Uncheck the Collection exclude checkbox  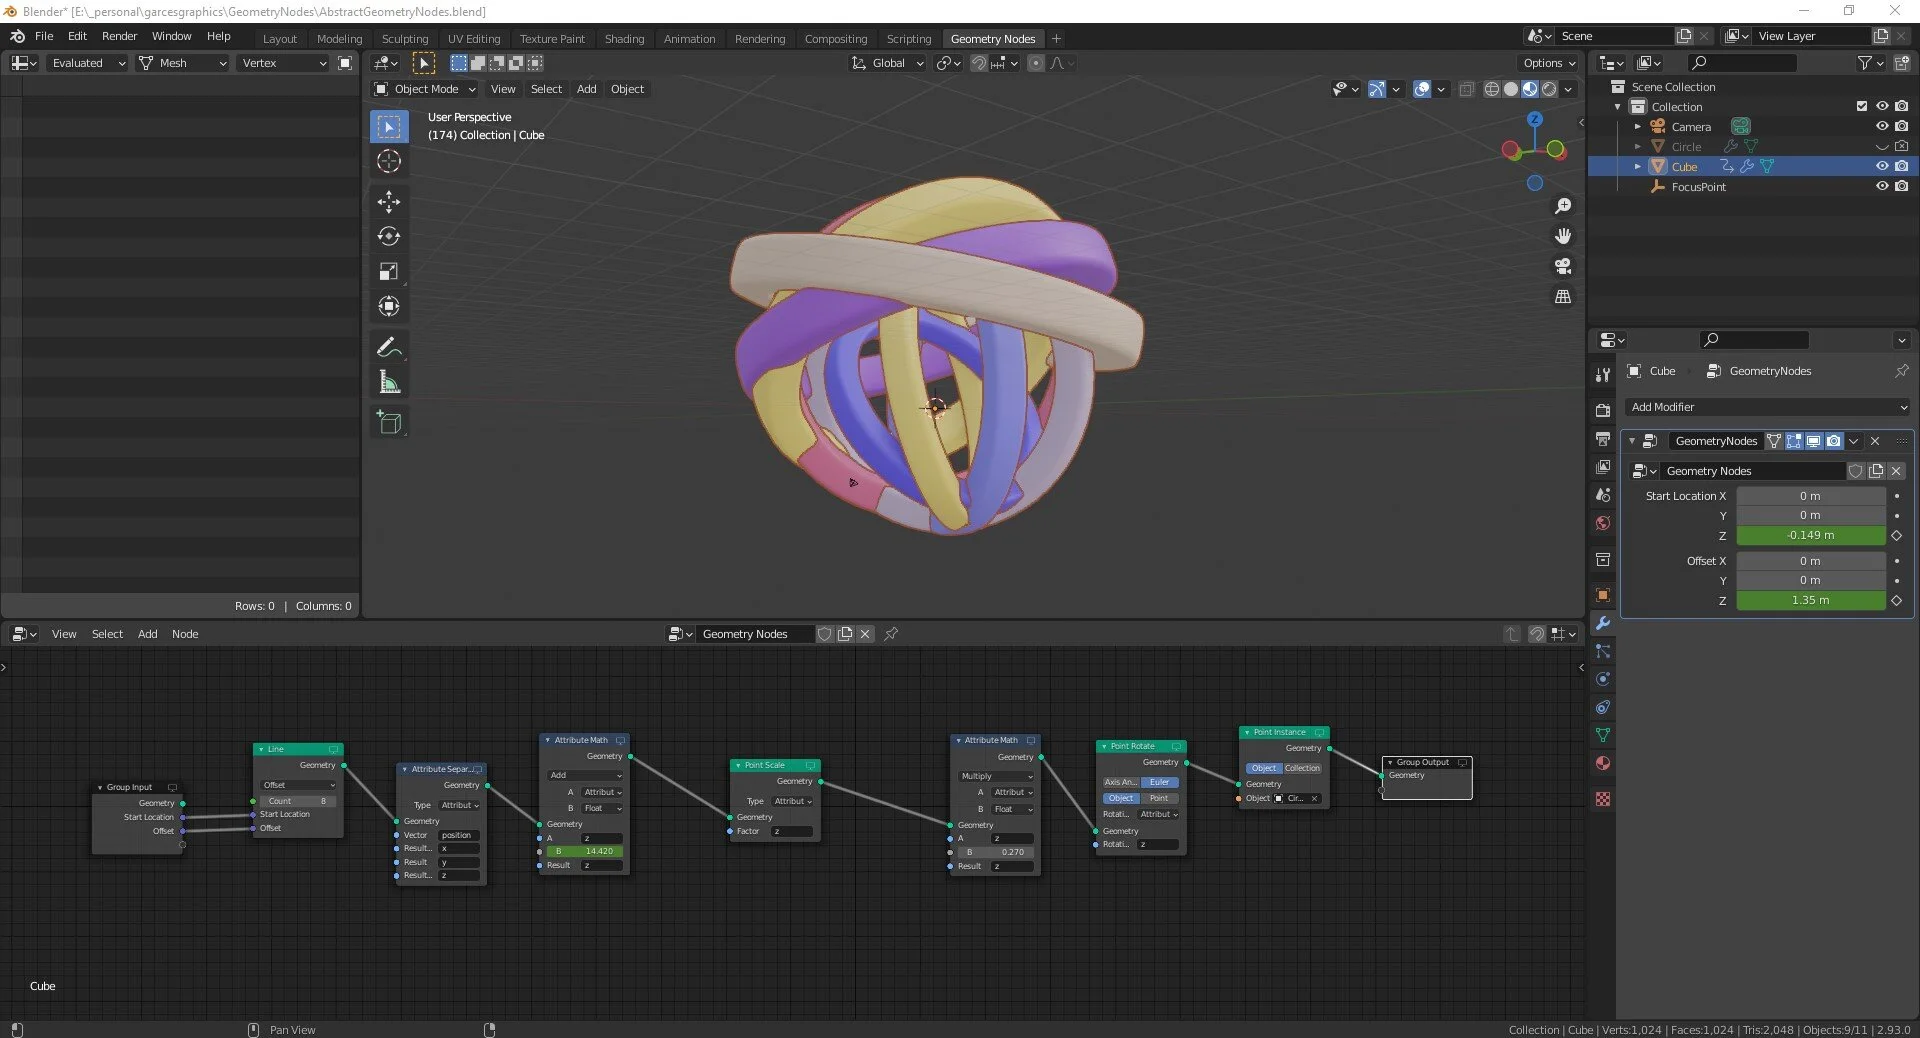click(x=1861, y=107)
